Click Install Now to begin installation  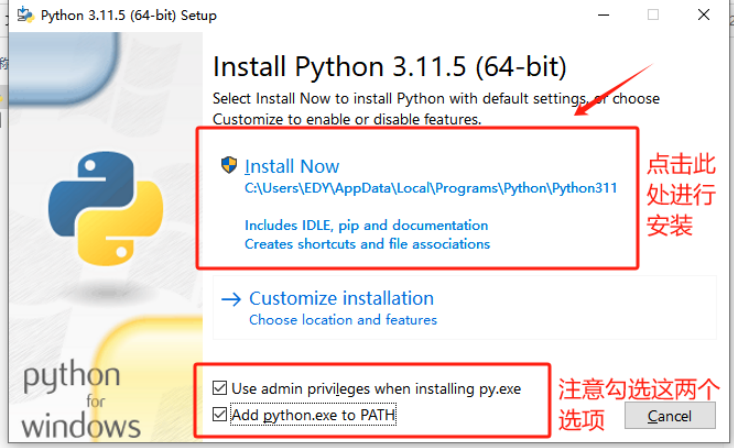coord(292,166)
